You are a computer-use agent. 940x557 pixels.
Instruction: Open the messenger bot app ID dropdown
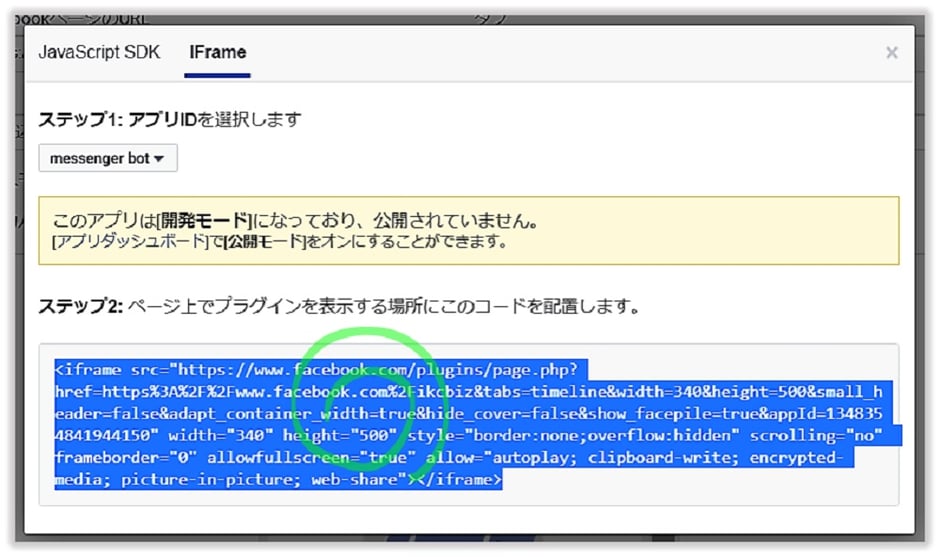[108, 158]
